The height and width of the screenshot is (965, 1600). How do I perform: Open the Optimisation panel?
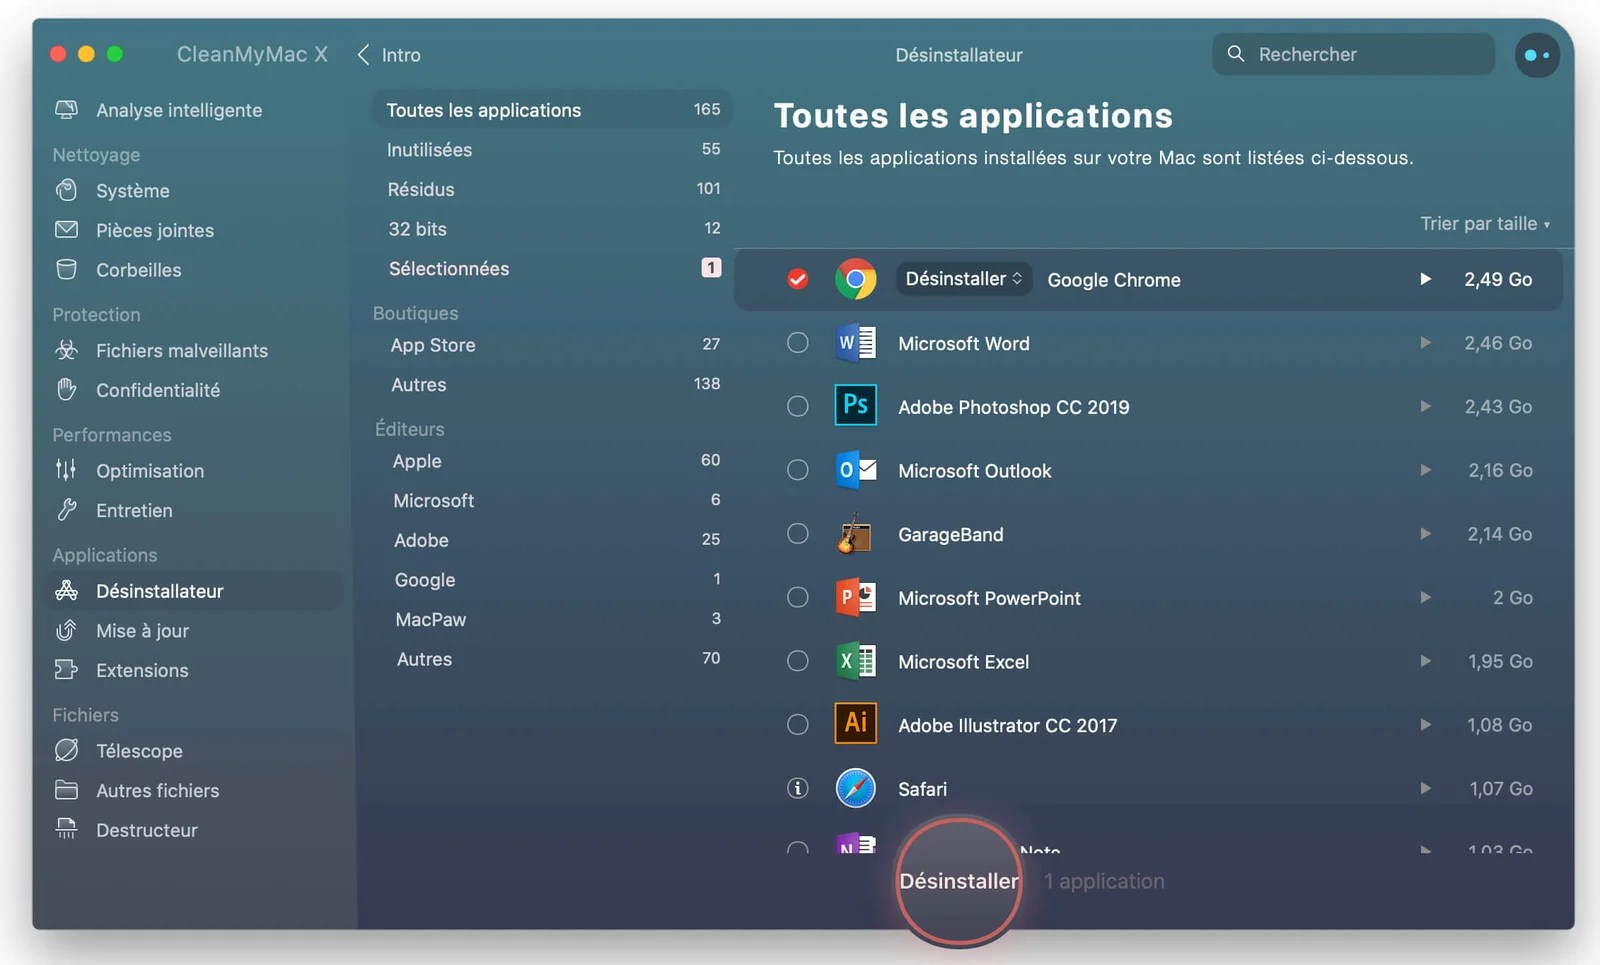click(150, 470)
